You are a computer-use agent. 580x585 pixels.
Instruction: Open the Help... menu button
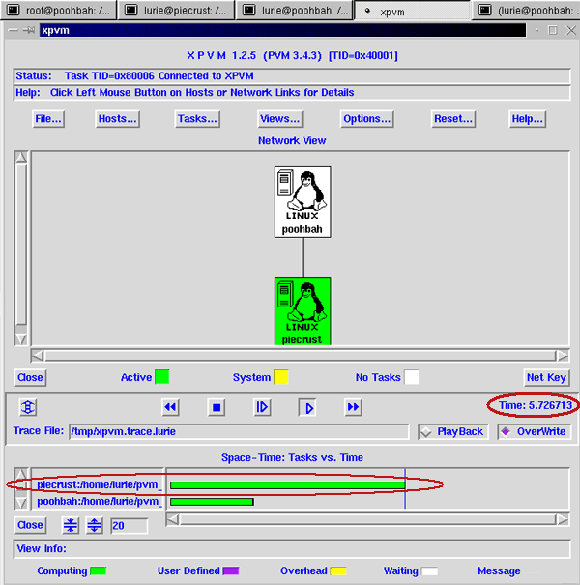[x=527, y=119]
